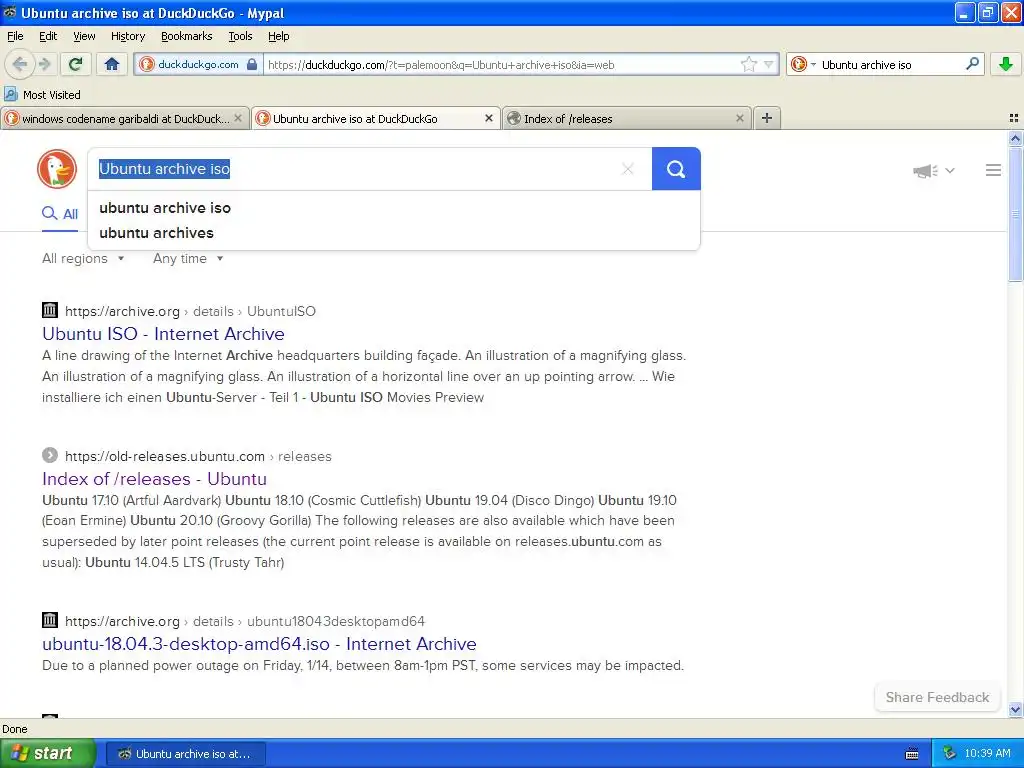This screenshot has width=1024, height=768.
Task: Click the duckduckgo.com identity box
Action: click(x=198, y=65)
